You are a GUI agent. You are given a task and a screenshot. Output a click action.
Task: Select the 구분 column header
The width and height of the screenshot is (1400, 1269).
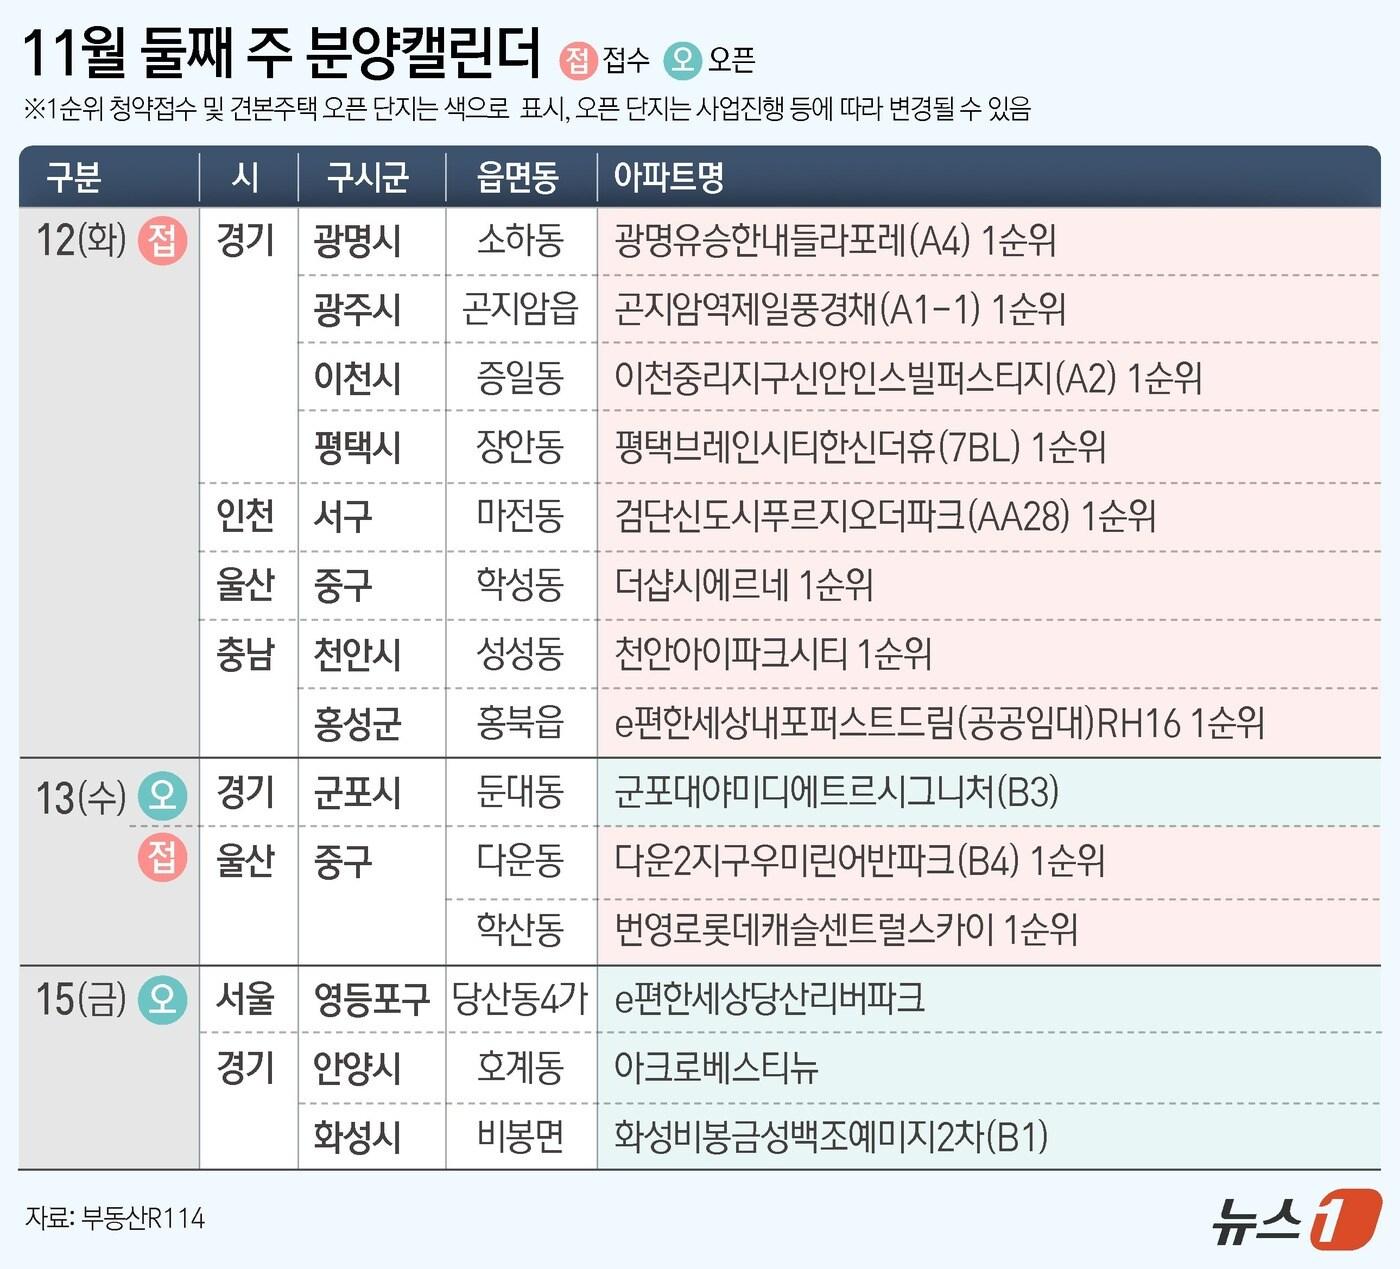point(73,178)
